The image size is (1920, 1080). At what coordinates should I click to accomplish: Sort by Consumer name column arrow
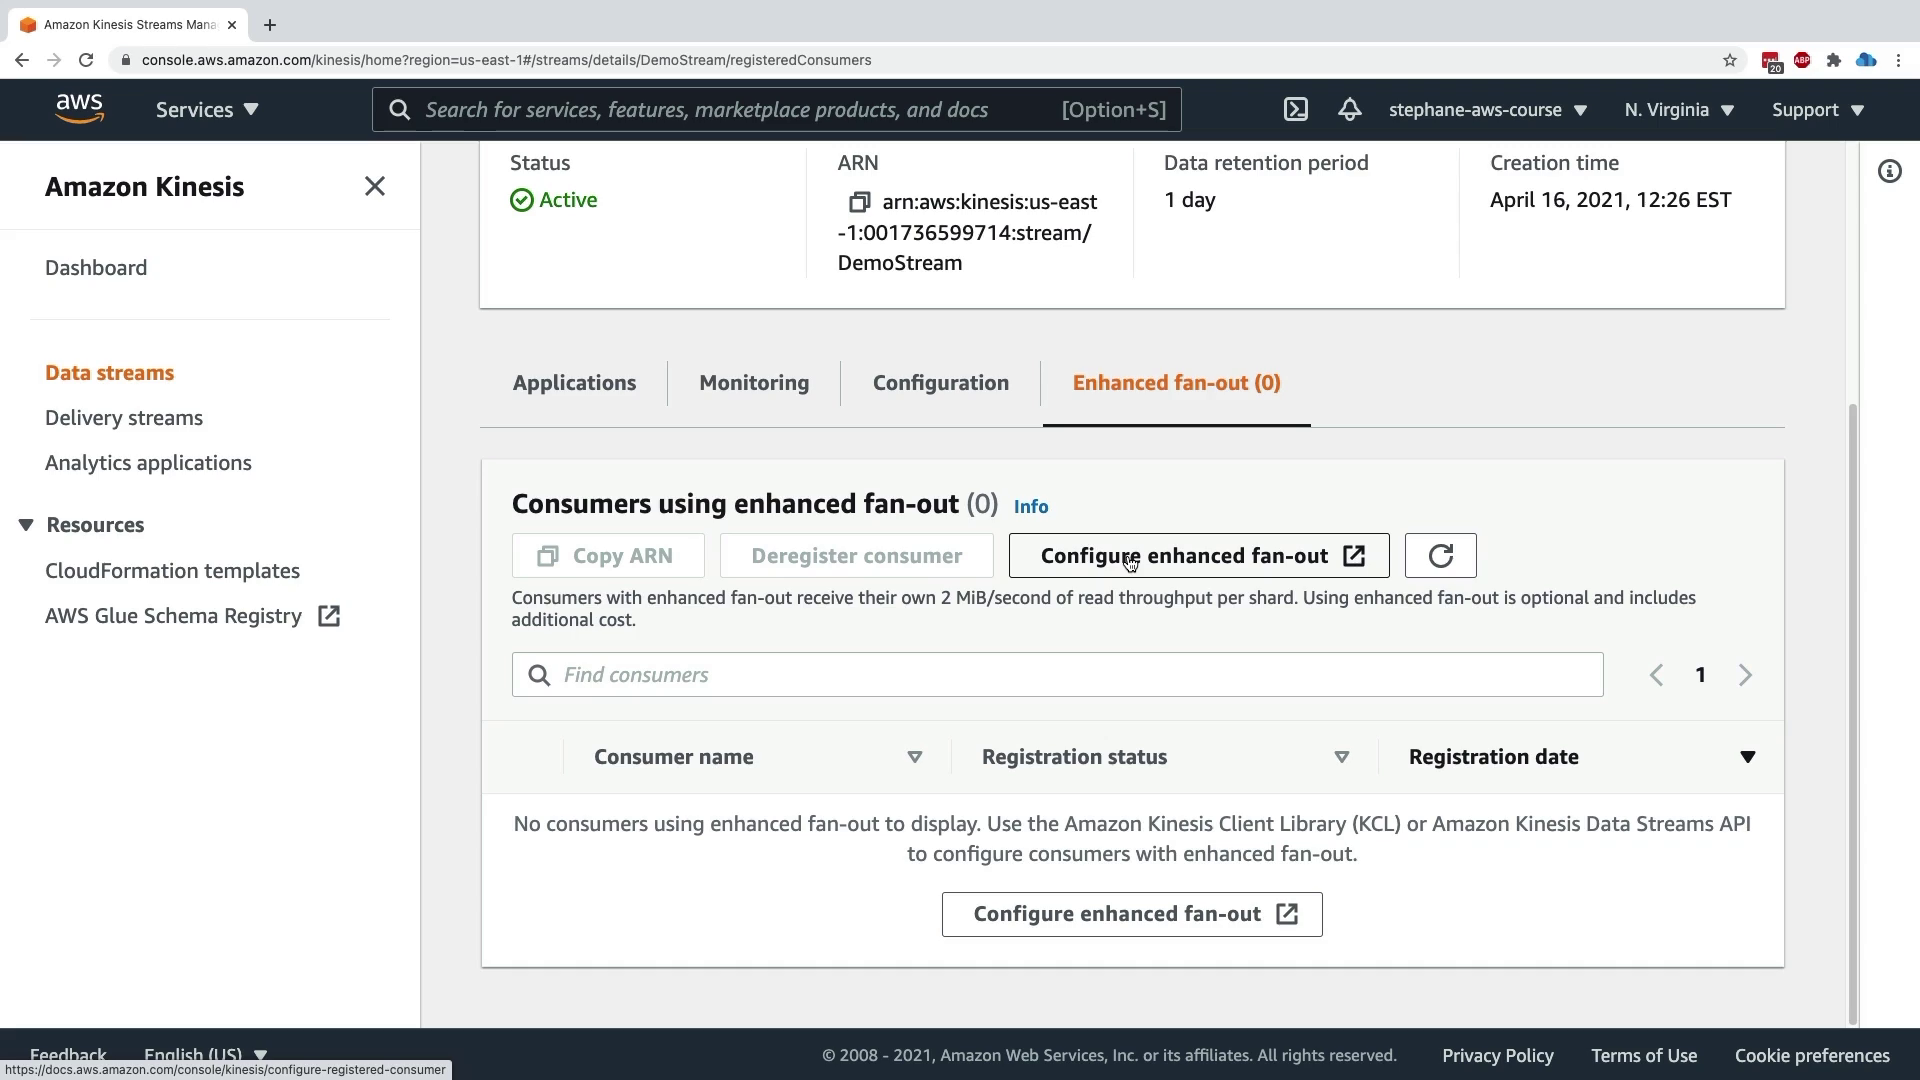click(x=914, y=757)
